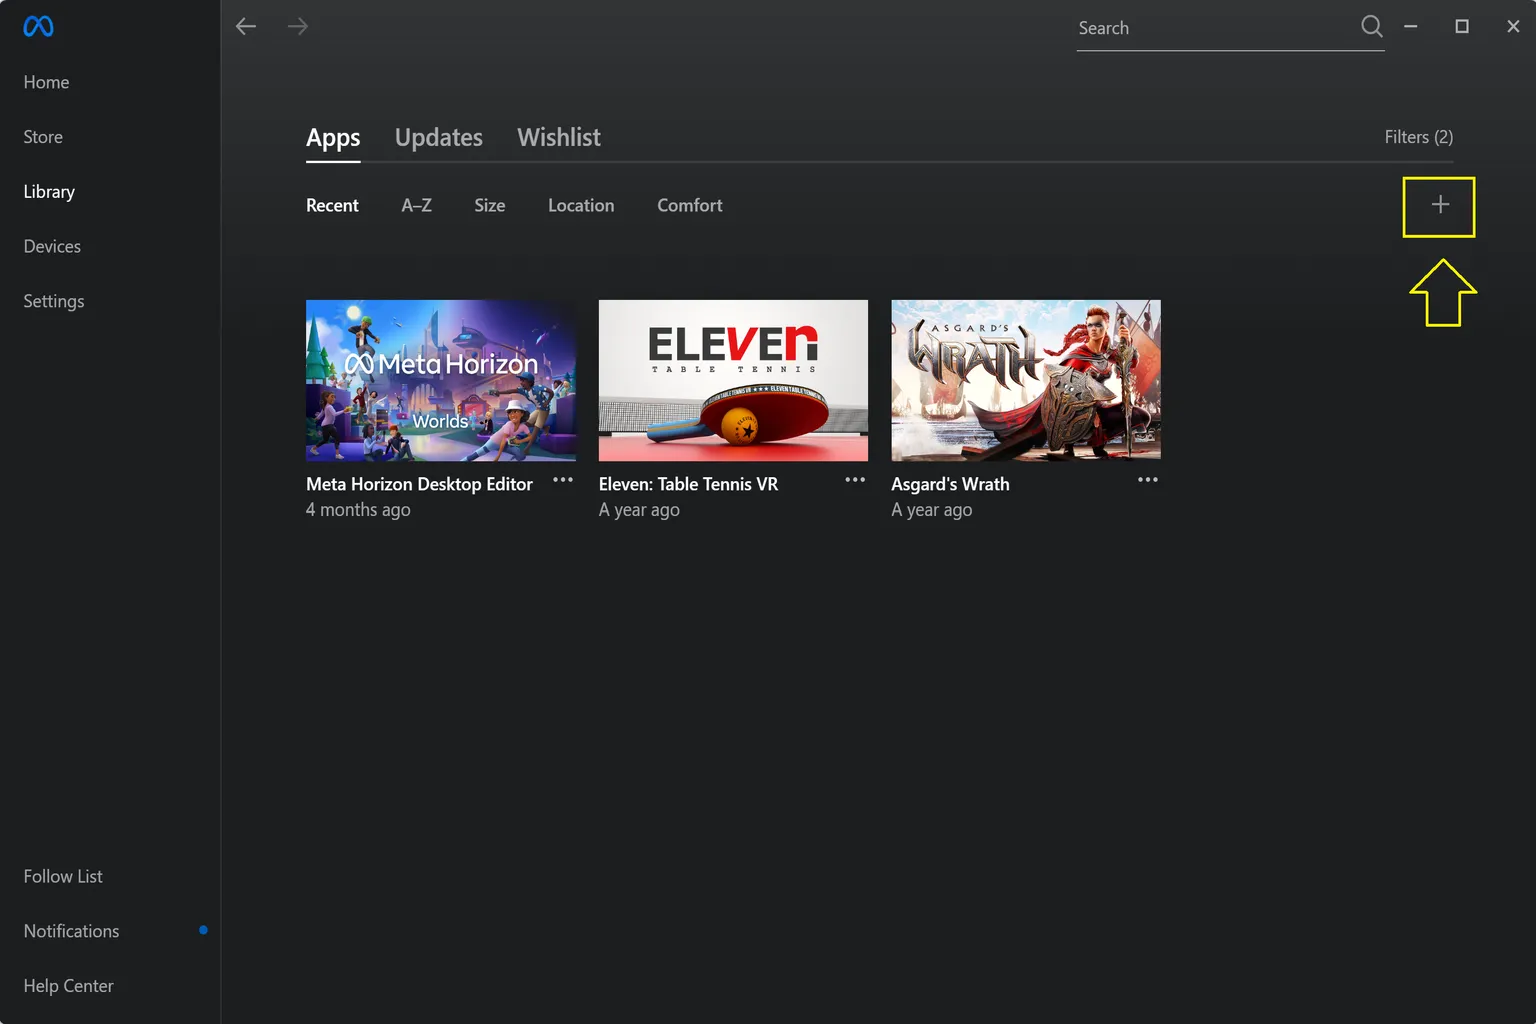Click the Meta Horizon Desktop Editor title
This screenshot has width=1536, height=1024.
(x=419, y=484)
